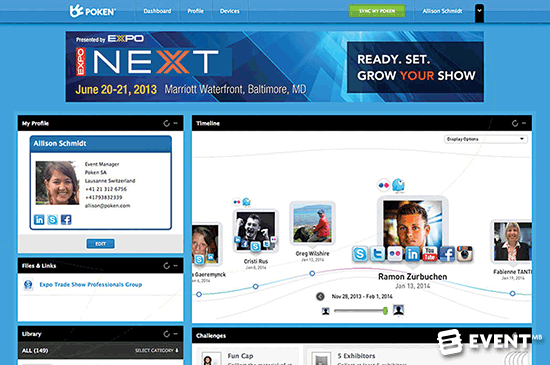
Task: Click the Greg Wilshire name label
Action: 312,253
